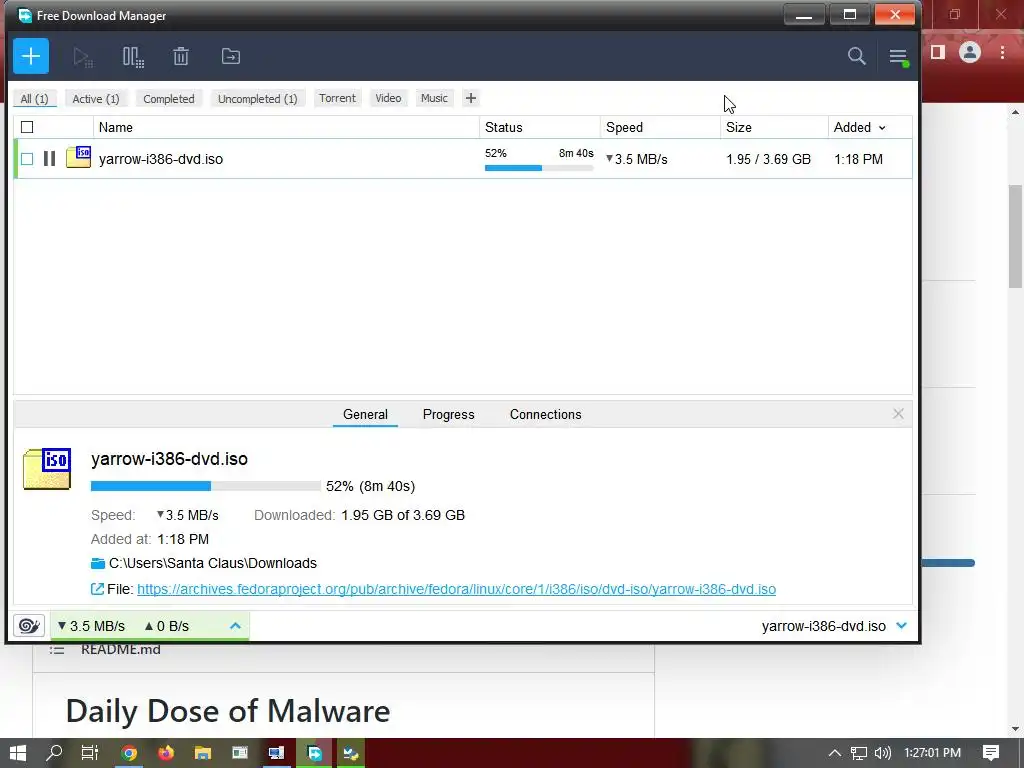
Task: Click the browser page vertical scrollbar
Action: pyautogui.click(x=1015, y=235)
